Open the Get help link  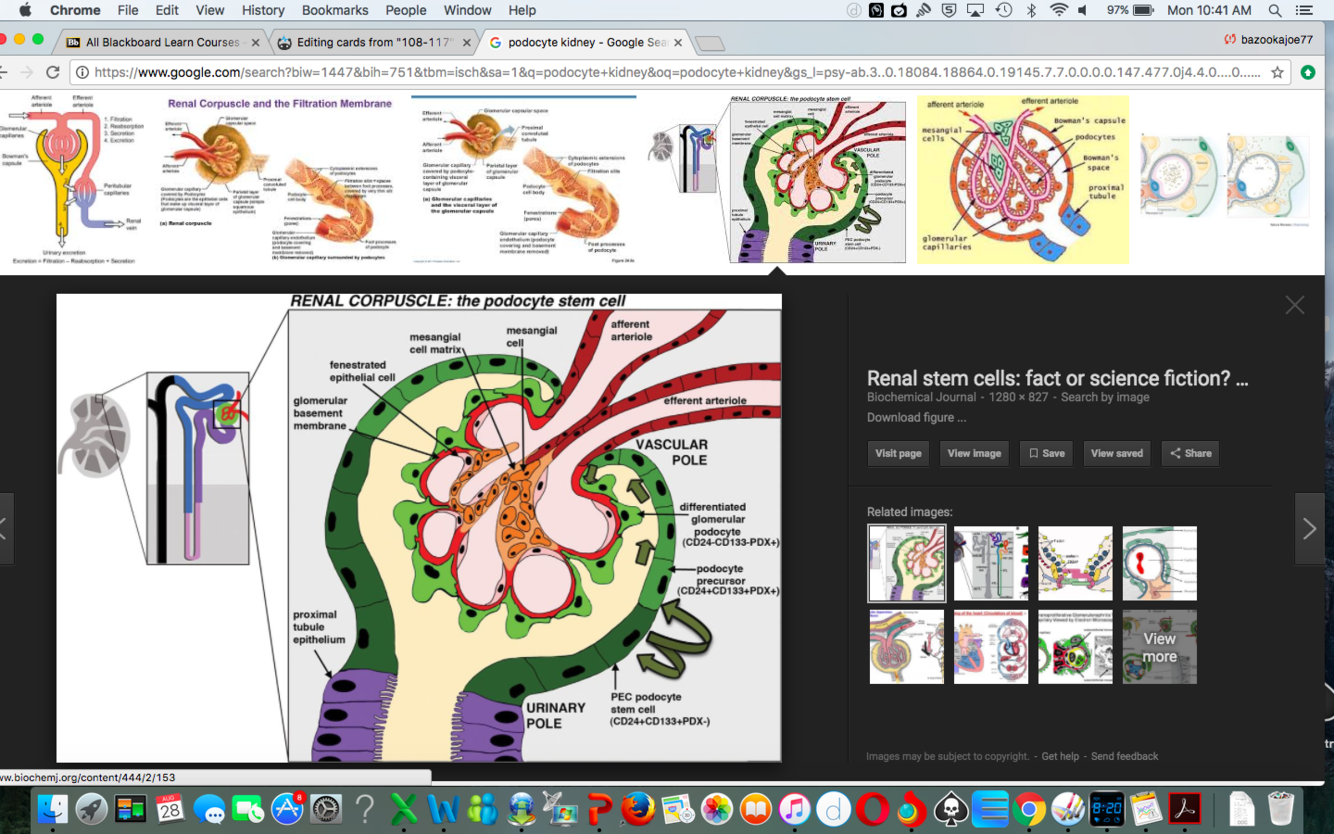coord(1060,756)
